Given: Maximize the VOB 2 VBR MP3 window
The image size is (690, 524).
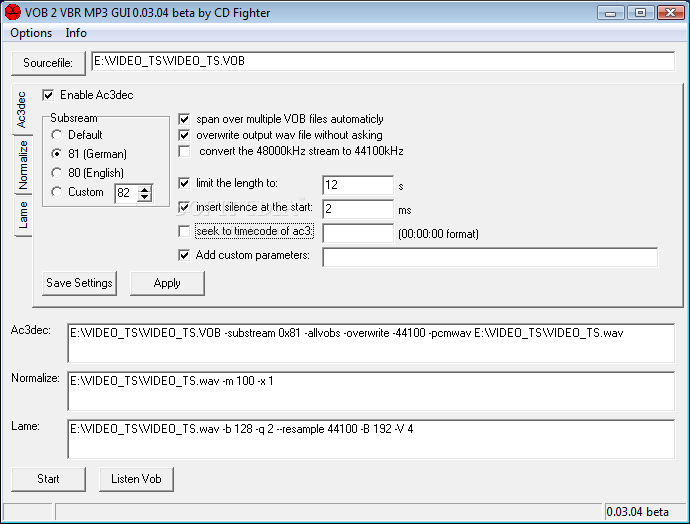Looking at the screenshot, I should (x=640, y=13).
